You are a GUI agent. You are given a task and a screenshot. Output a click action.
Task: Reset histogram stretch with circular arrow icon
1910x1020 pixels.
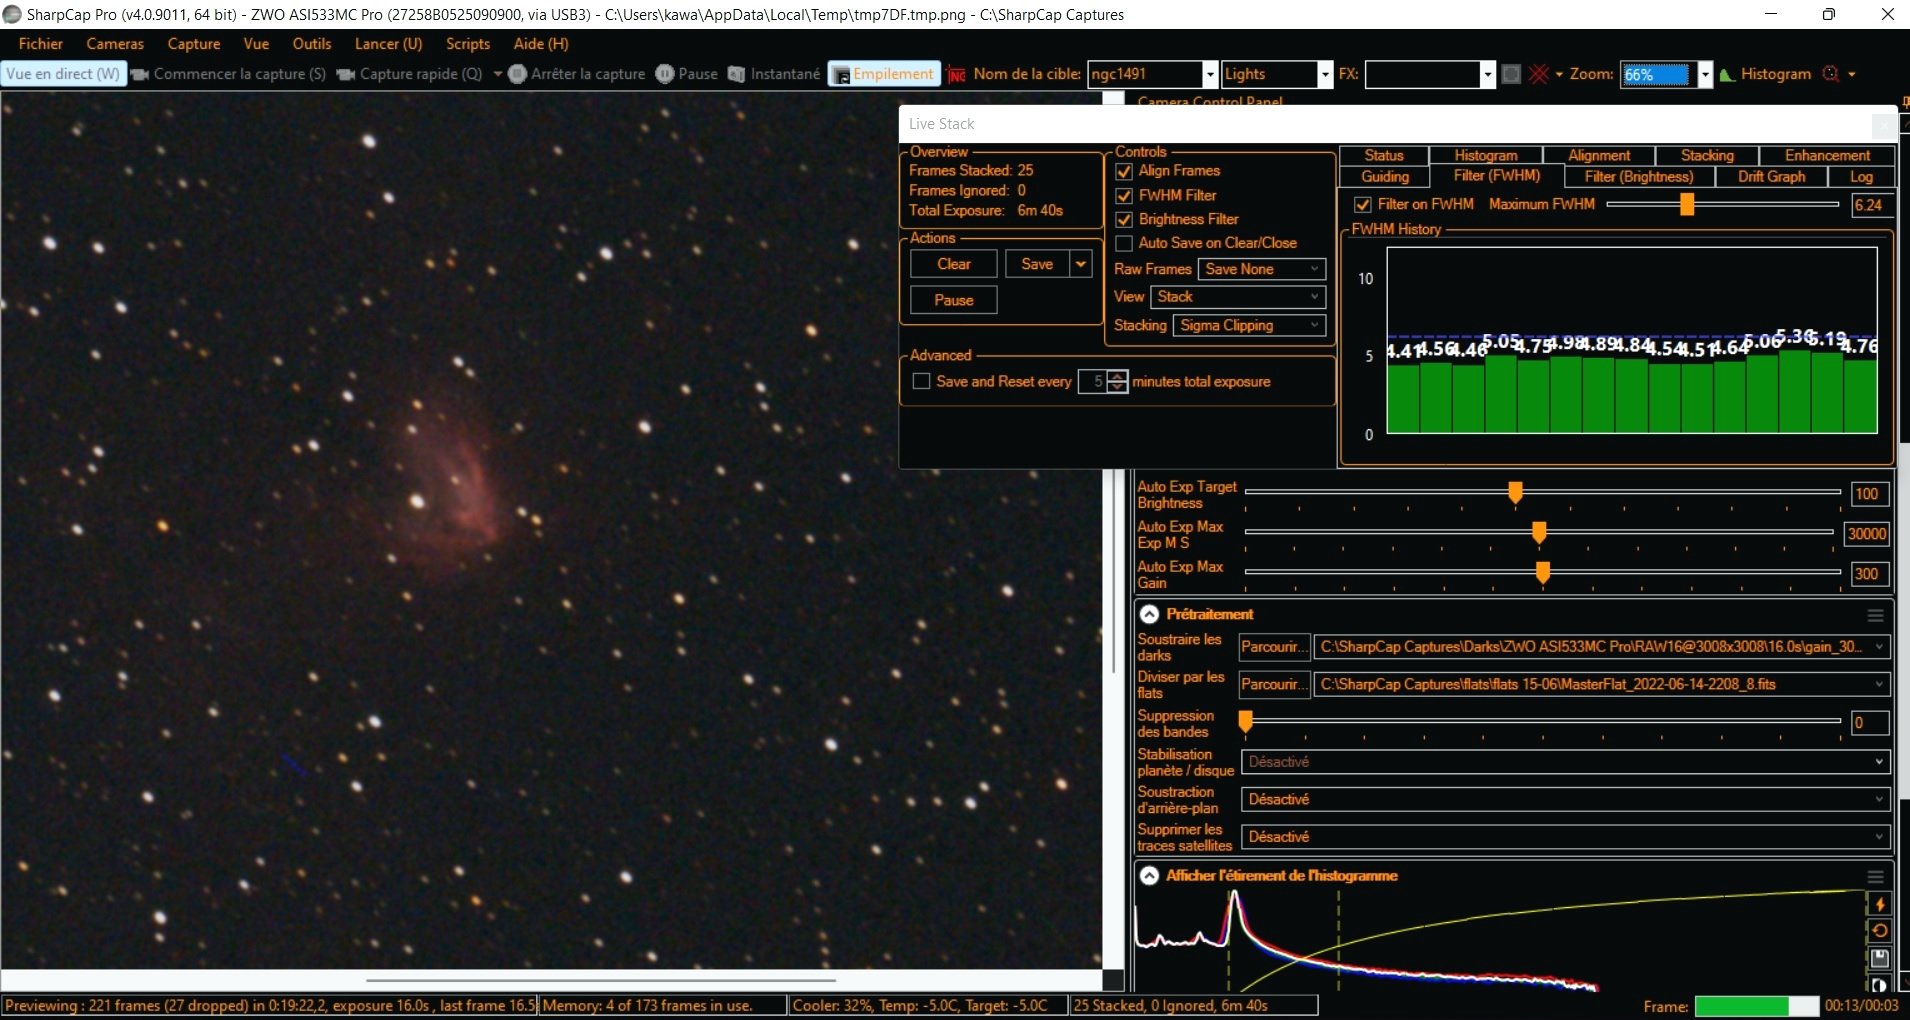[1880, 931]
